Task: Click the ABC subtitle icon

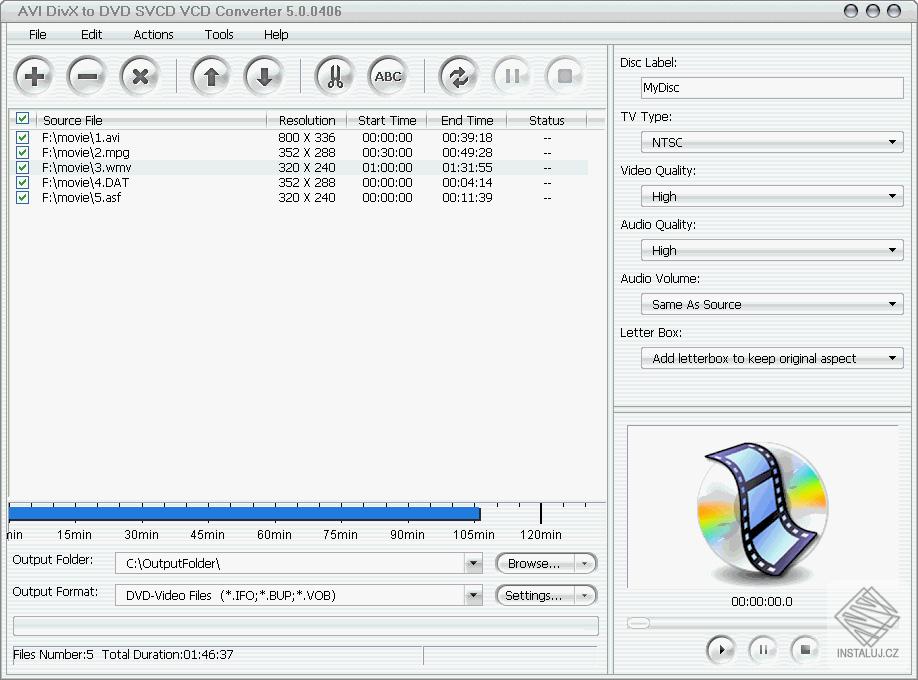Action: click(388, 75)
